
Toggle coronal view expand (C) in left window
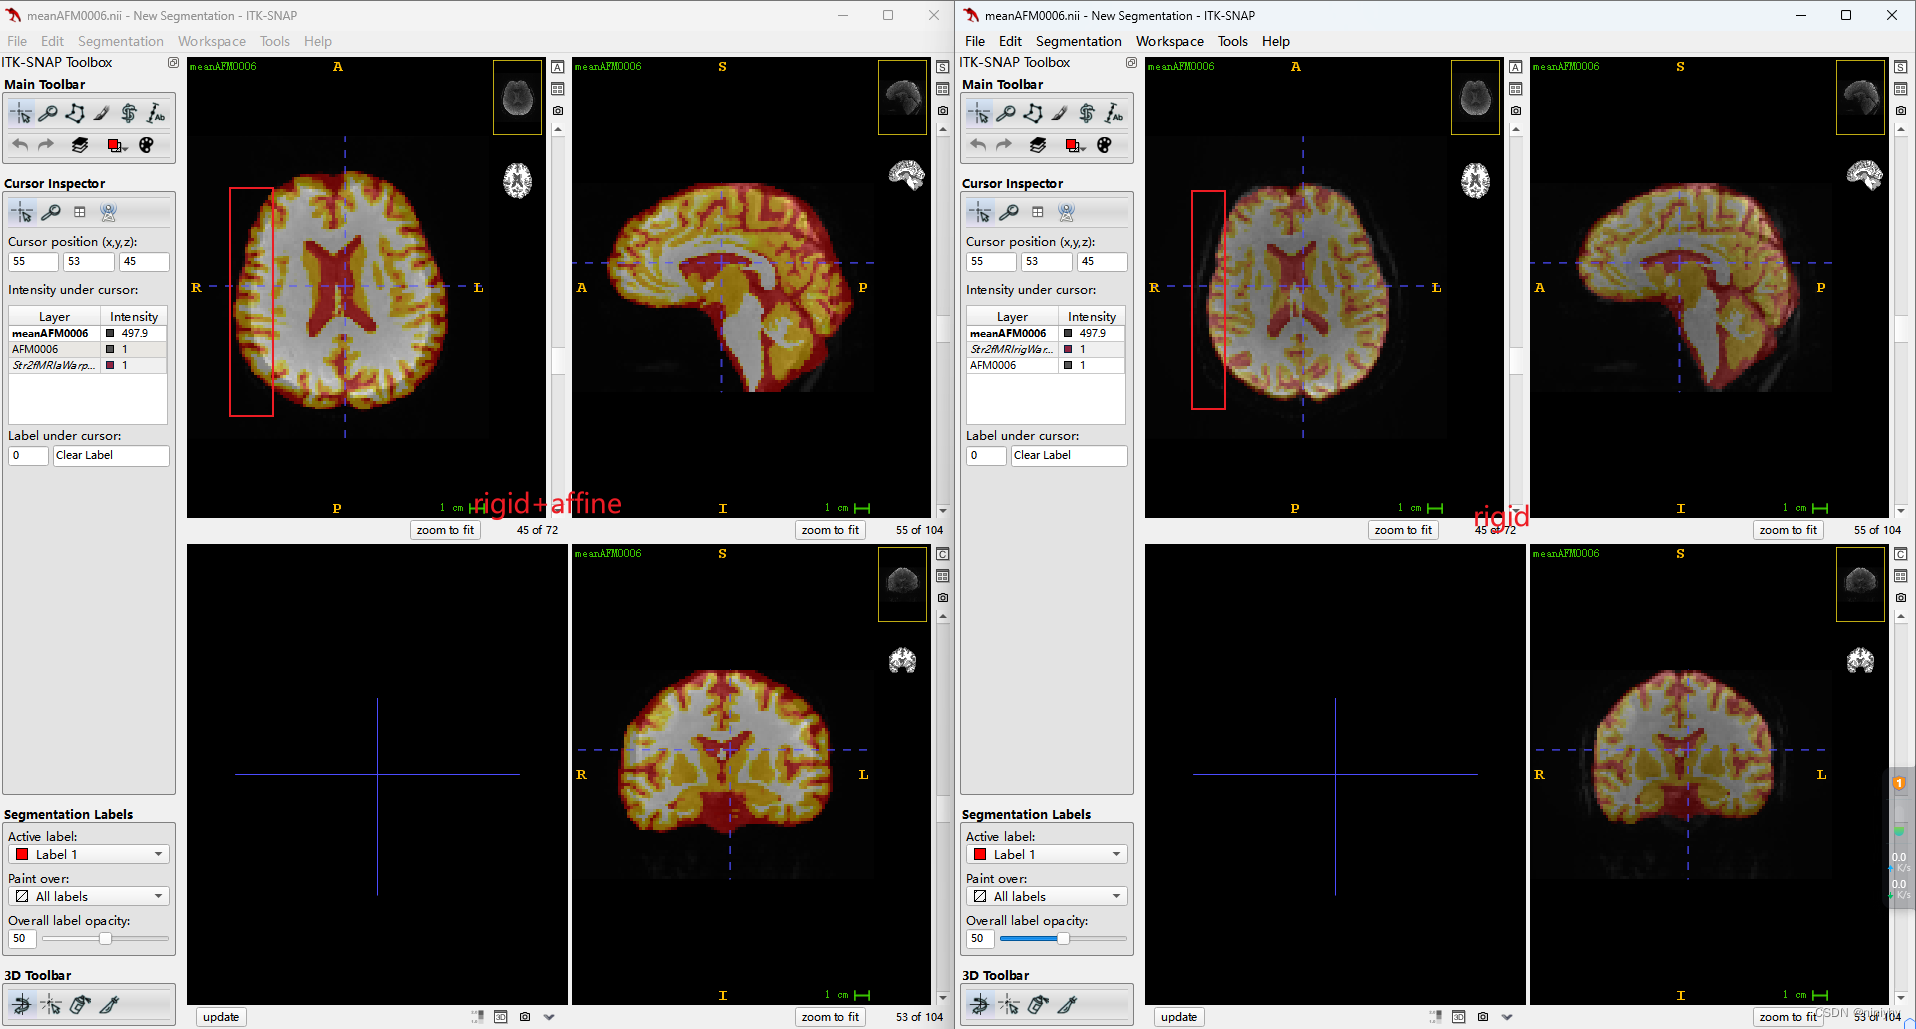(943, 554)
